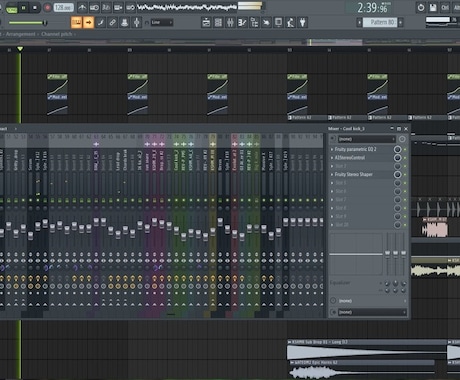Expand the Fruity parametric EQ 2 slot menu
Screen dimensions: 460x380
tap(332, 149)
